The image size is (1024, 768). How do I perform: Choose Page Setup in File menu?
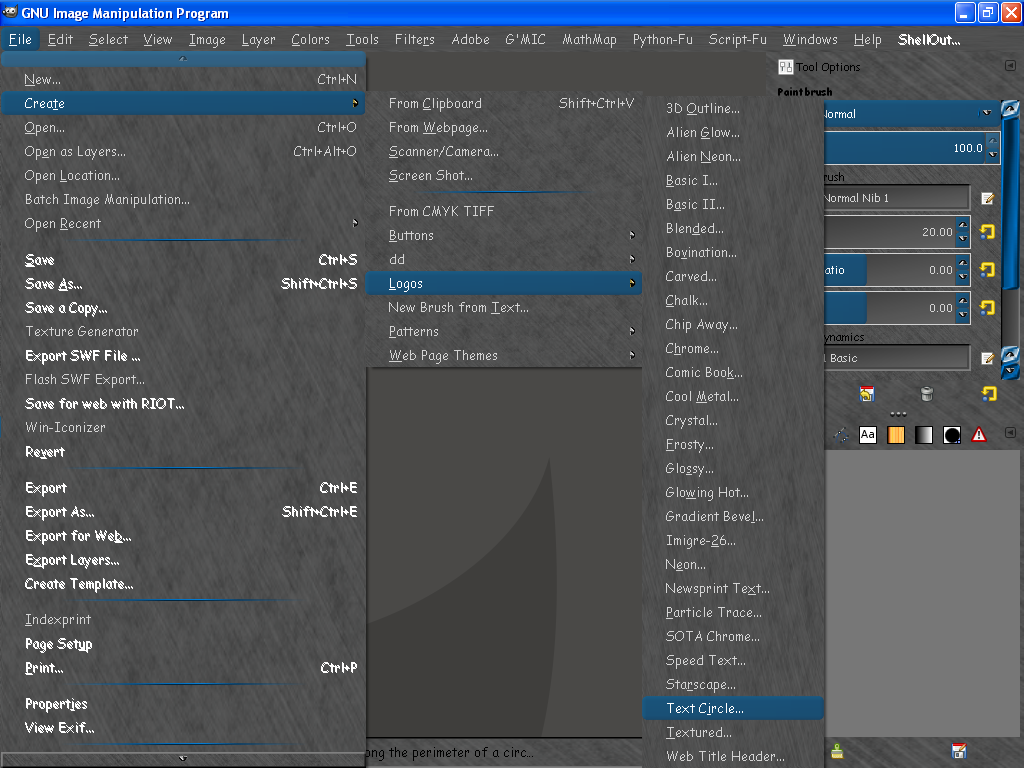(183, 643)
